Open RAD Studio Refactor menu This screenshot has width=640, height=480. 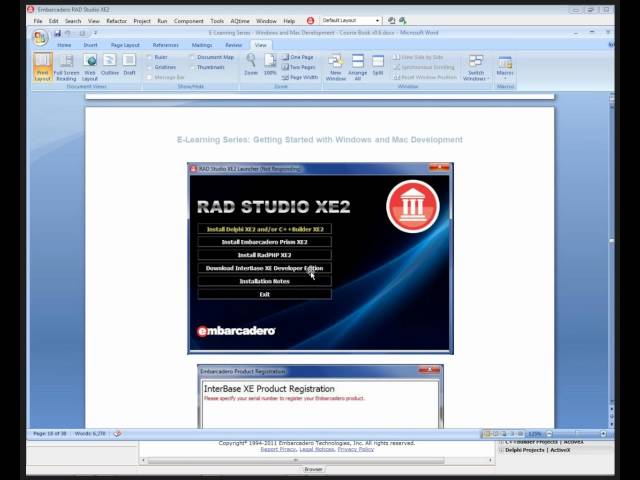(x=116, y=21)
